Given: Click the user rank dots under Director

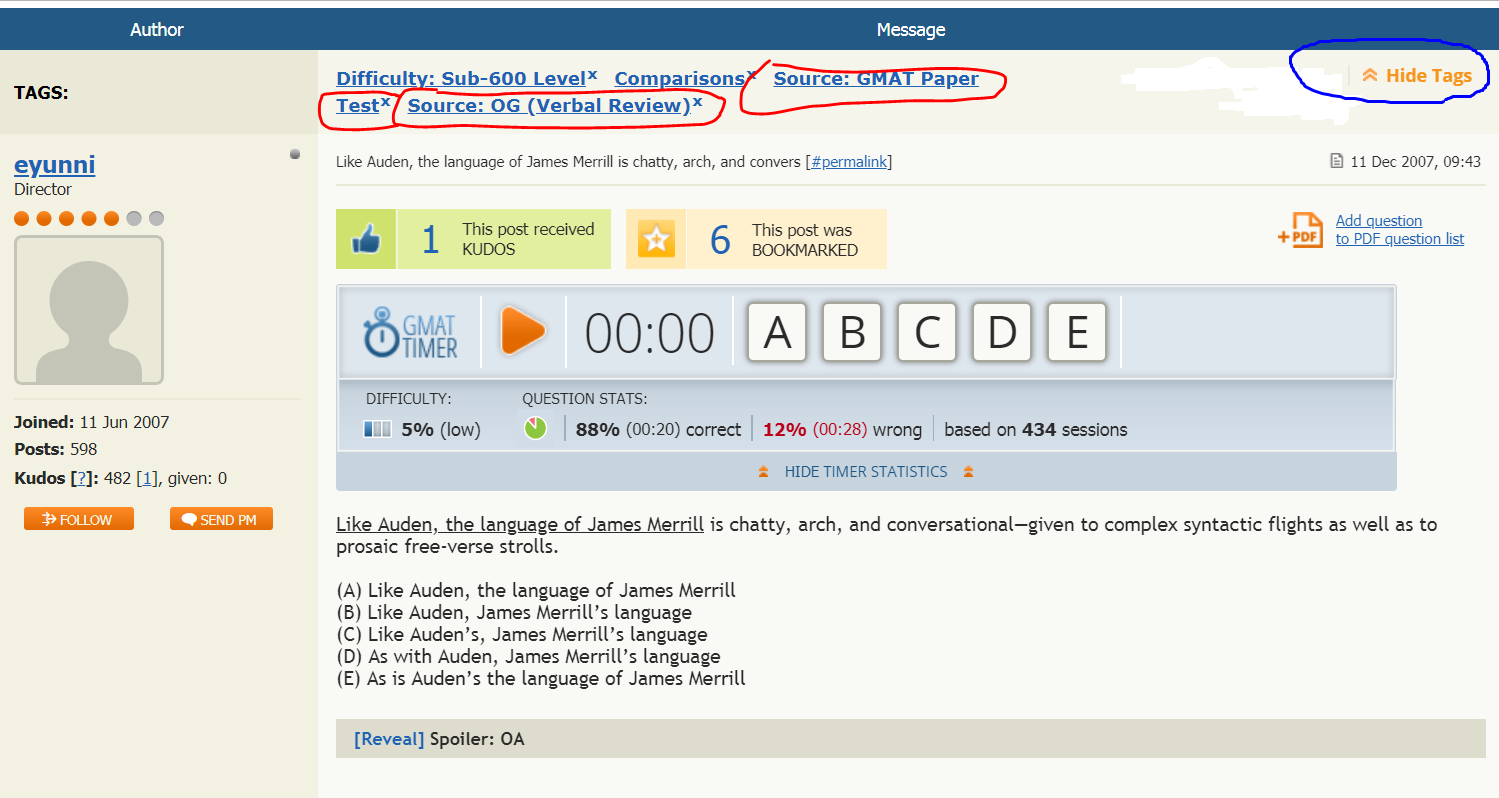Looking at the screenshot, I should (x=89, y=218).
